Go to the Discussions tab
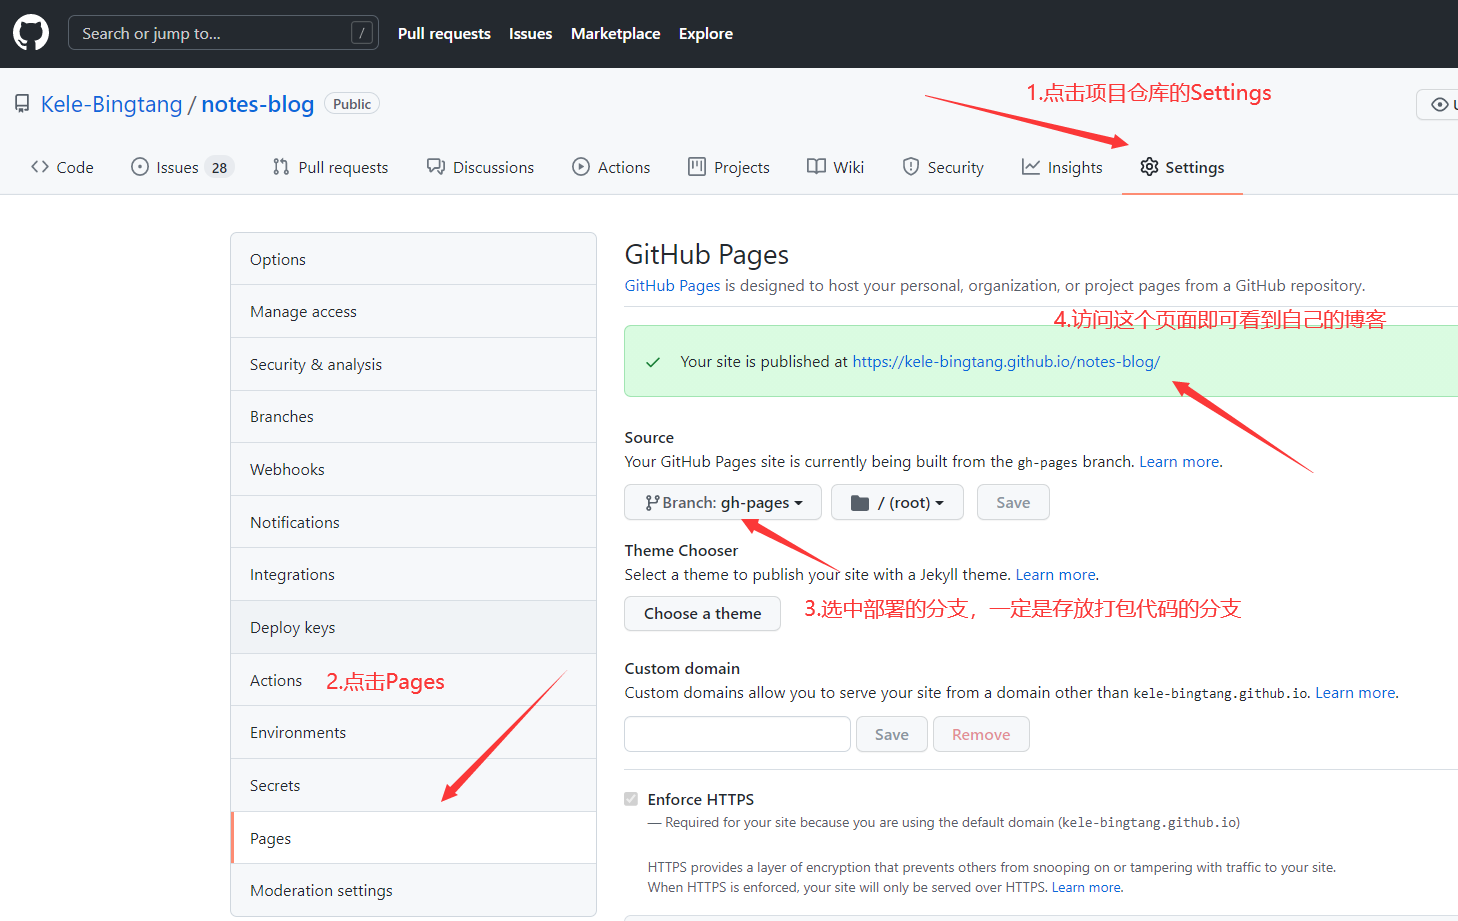 point(481,167)
